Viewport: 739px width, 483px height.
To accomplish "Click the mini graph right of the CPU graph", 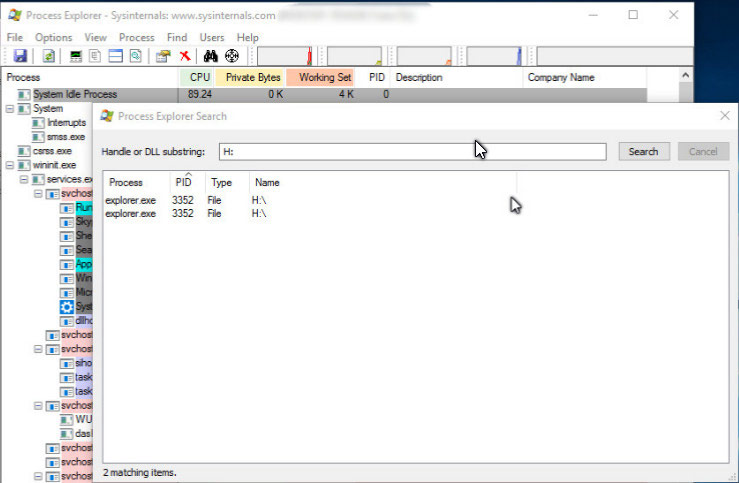I will tap(354, 56).
